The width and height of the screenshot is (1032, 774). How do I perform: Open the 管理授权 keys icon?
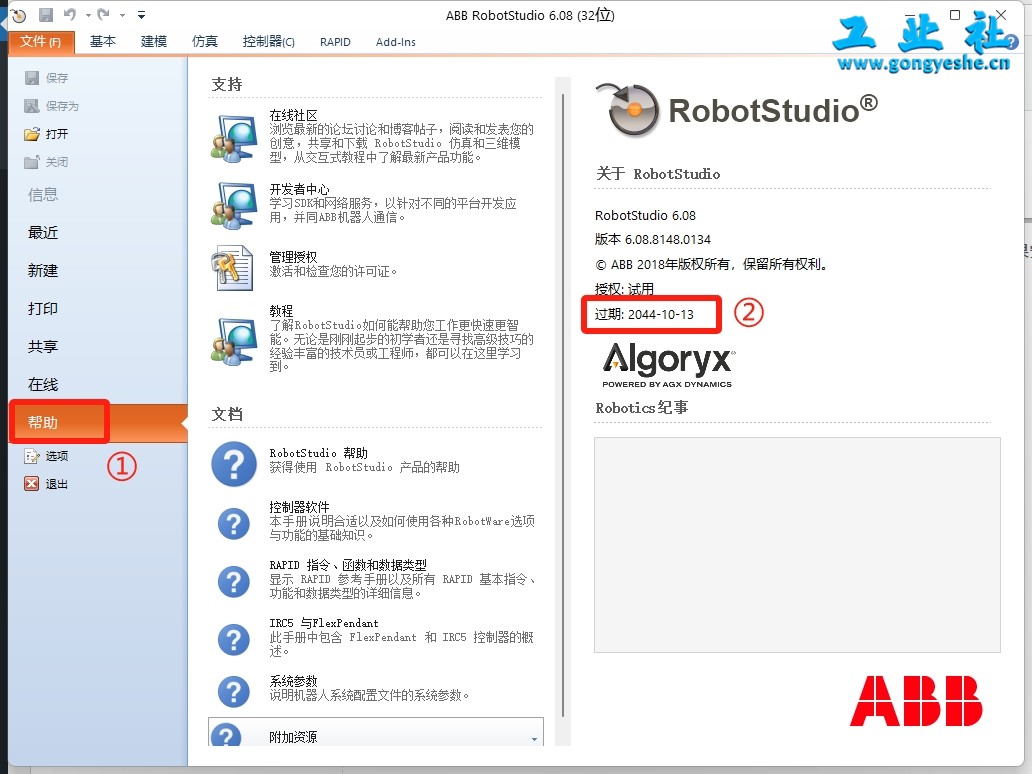pos(232,268)
